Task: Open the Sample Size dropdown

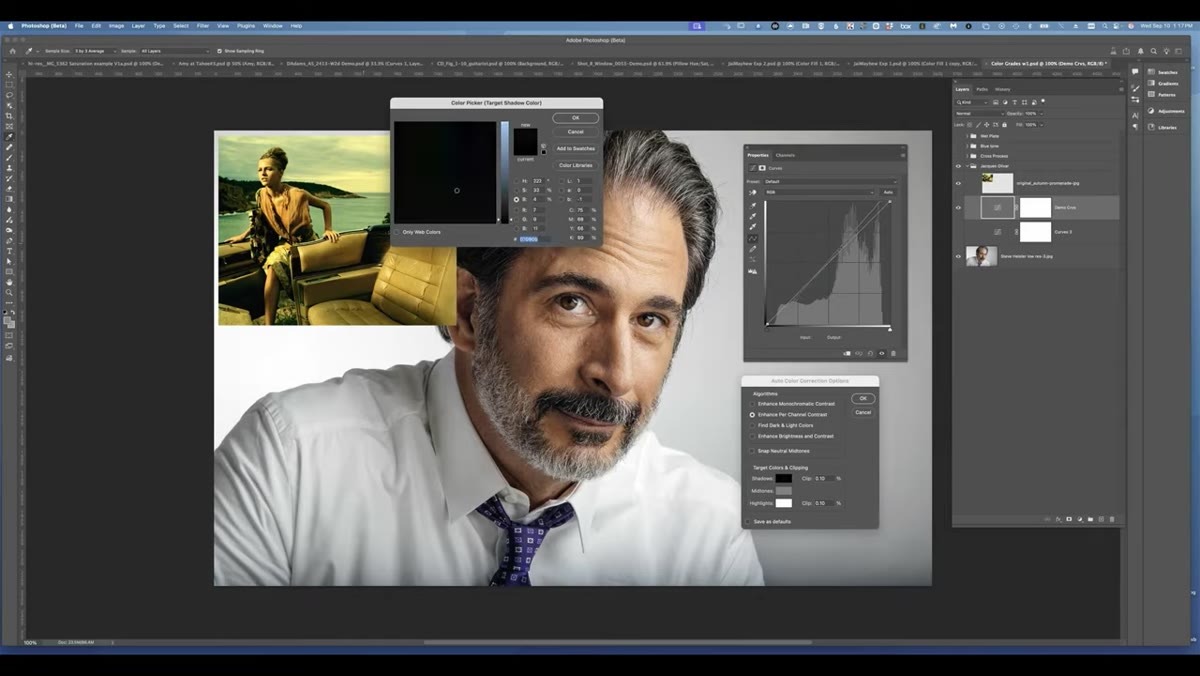Action: (93, 50)
